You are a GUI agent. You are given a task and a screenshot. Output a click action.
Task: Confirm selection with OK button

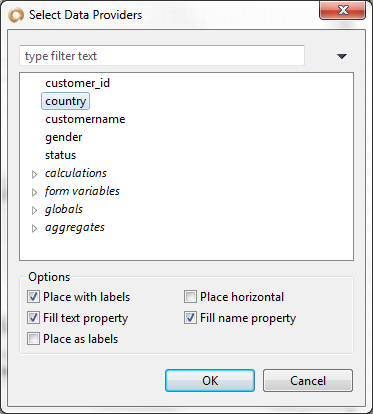click(x=210, y=380)
